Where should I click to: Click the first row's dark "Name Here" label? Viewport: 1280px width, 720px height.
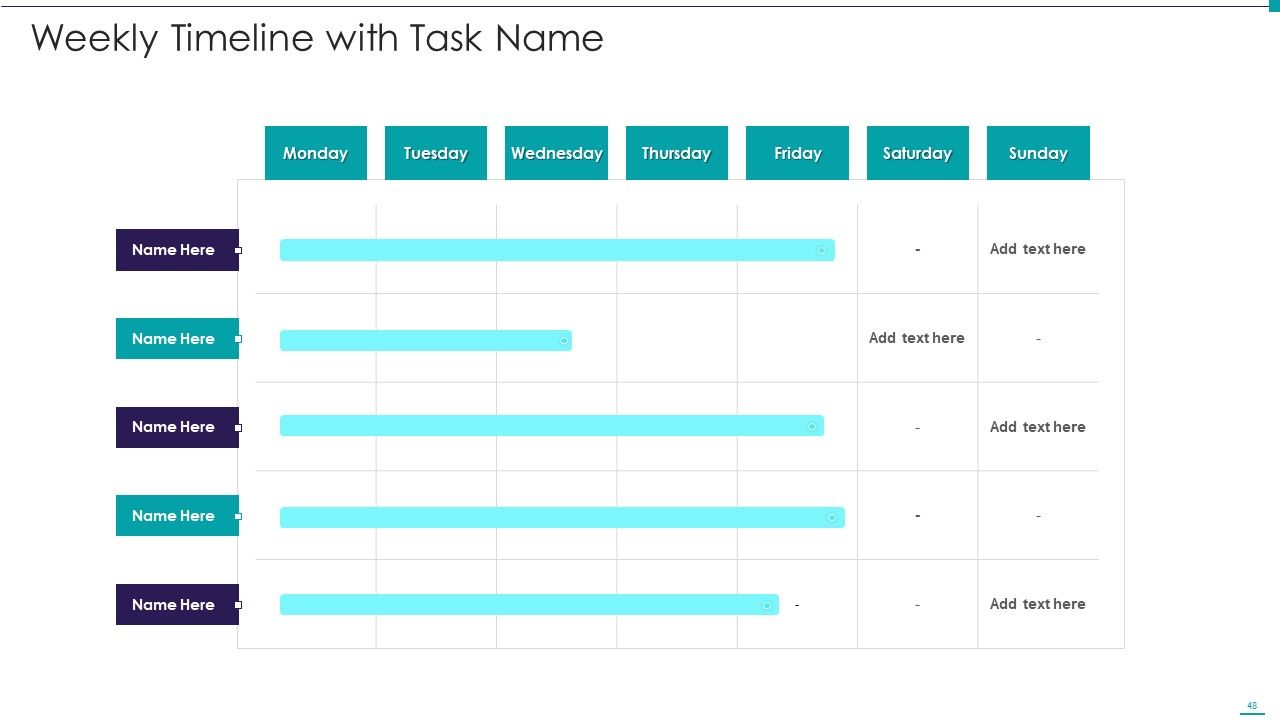[177, 250]
